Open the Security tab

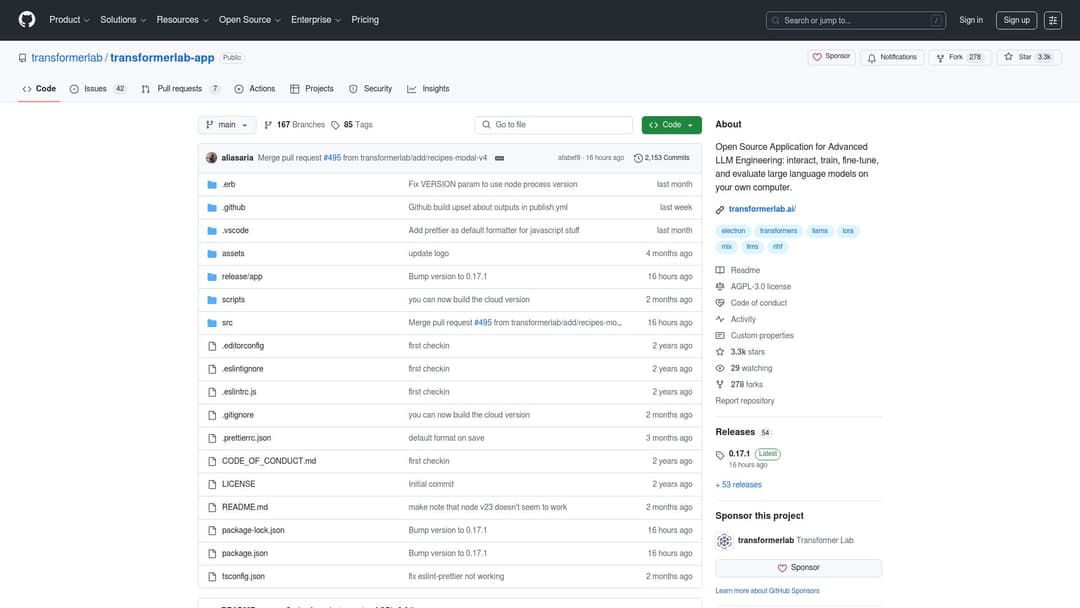point(371,89)
